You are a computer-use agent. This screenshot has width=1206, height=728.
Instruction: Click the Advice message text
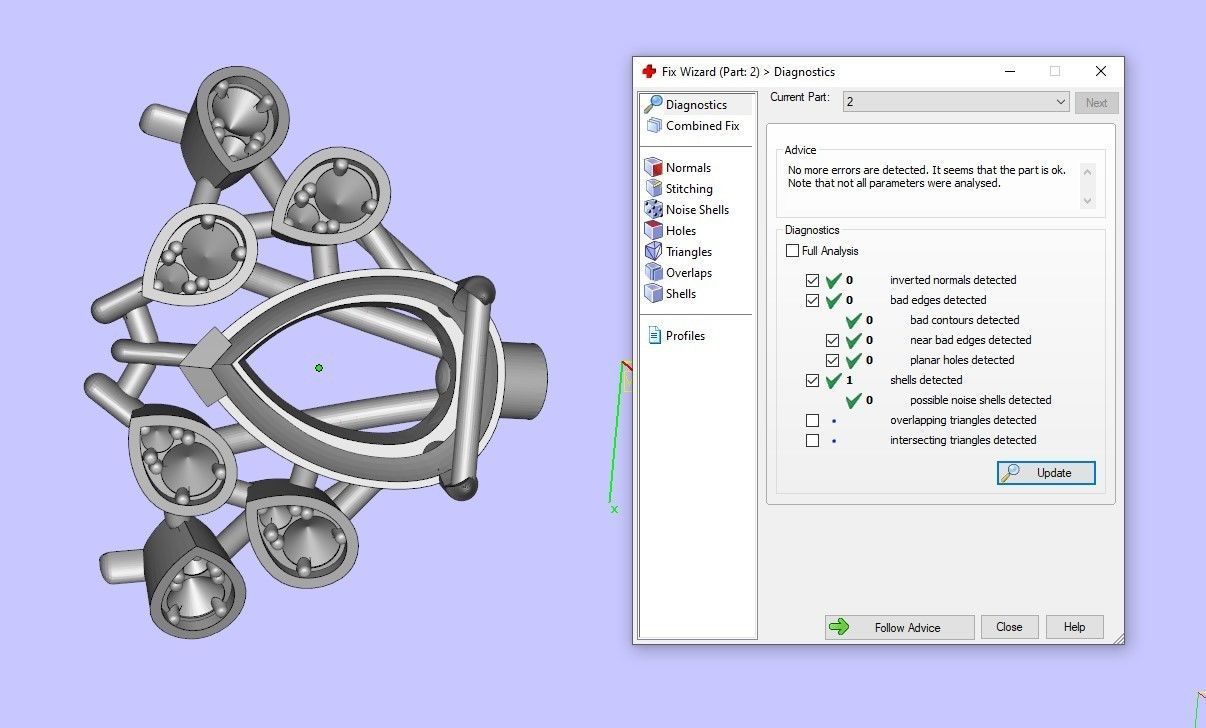(926, 177)
